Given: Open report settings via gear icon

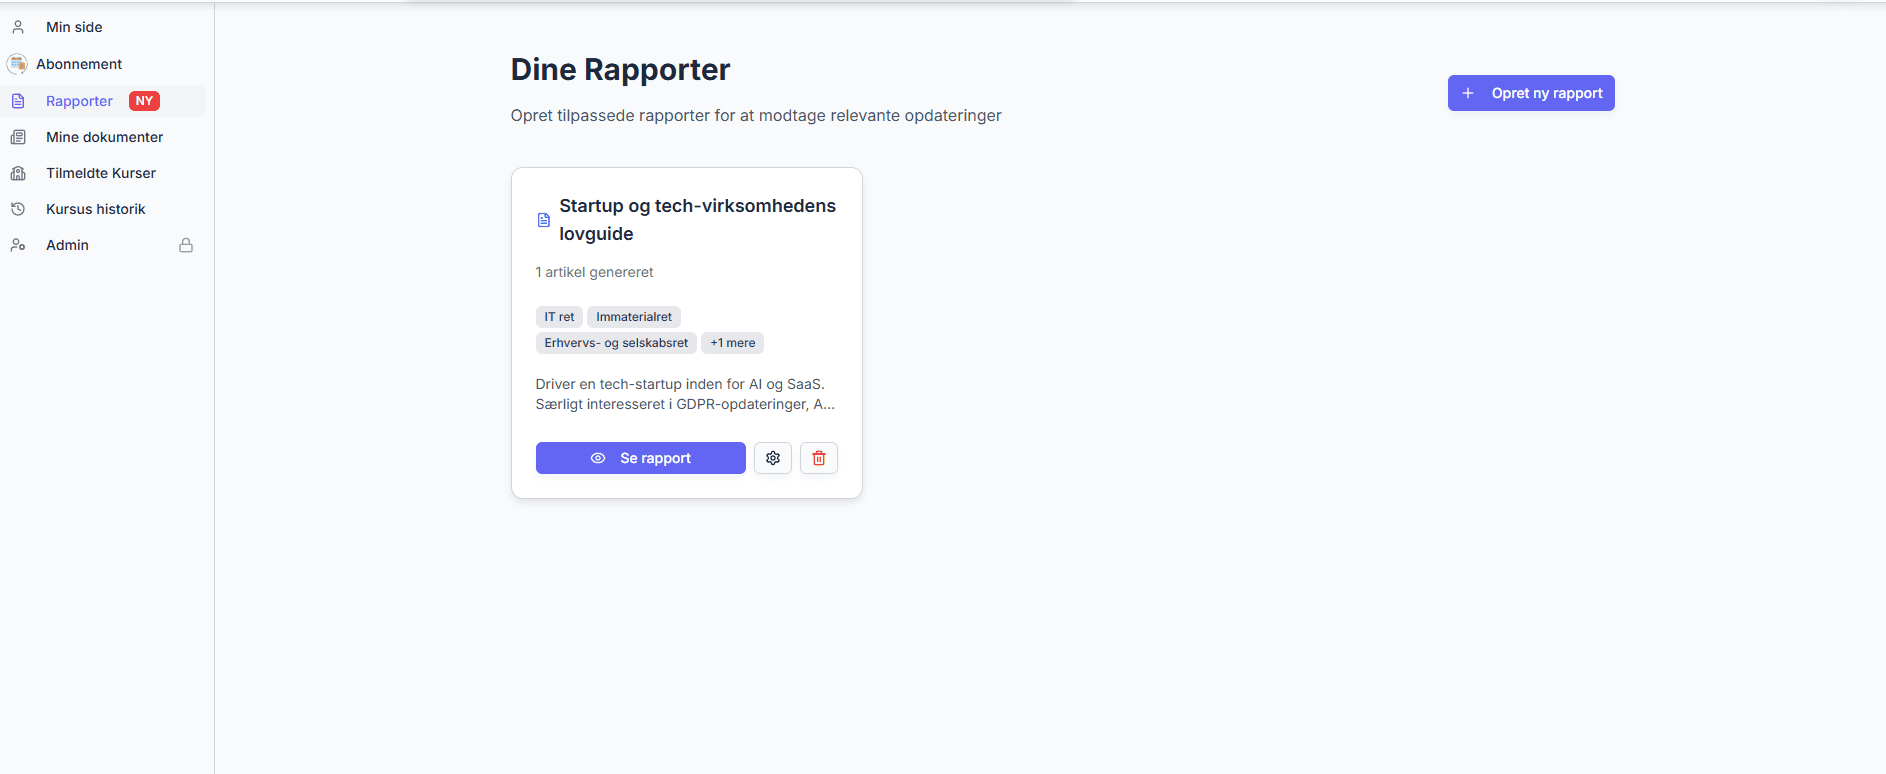Looking at the screenshot, I should pyautogui.click(x=773, y=458).
